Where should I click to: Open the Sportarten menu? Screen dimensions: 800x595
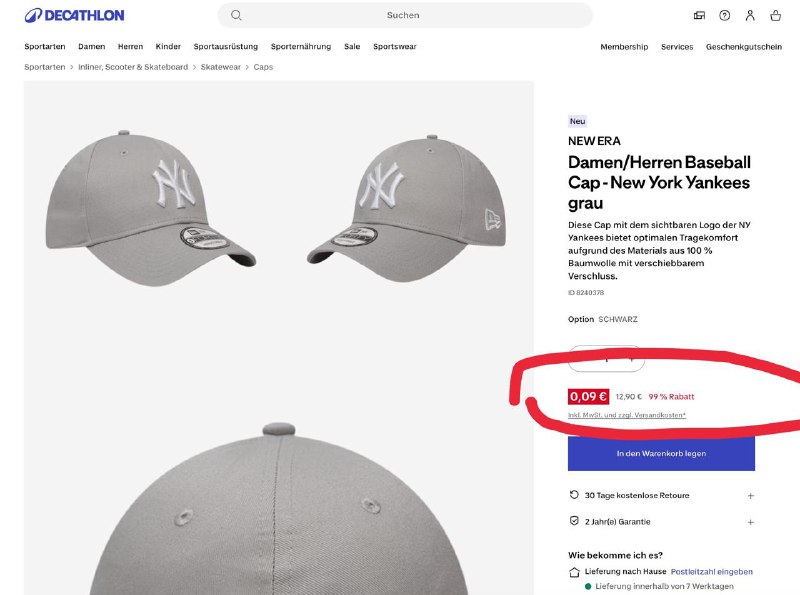[x=45, y=47]
